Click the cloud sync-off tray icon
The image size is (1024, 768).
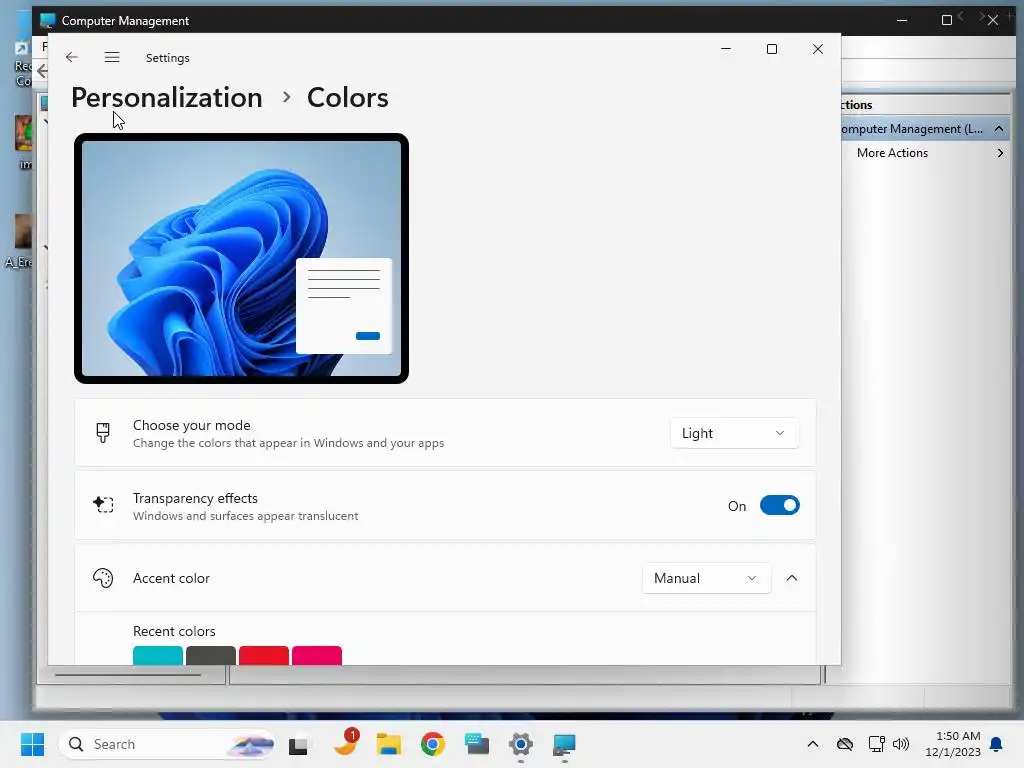point(844,744)
